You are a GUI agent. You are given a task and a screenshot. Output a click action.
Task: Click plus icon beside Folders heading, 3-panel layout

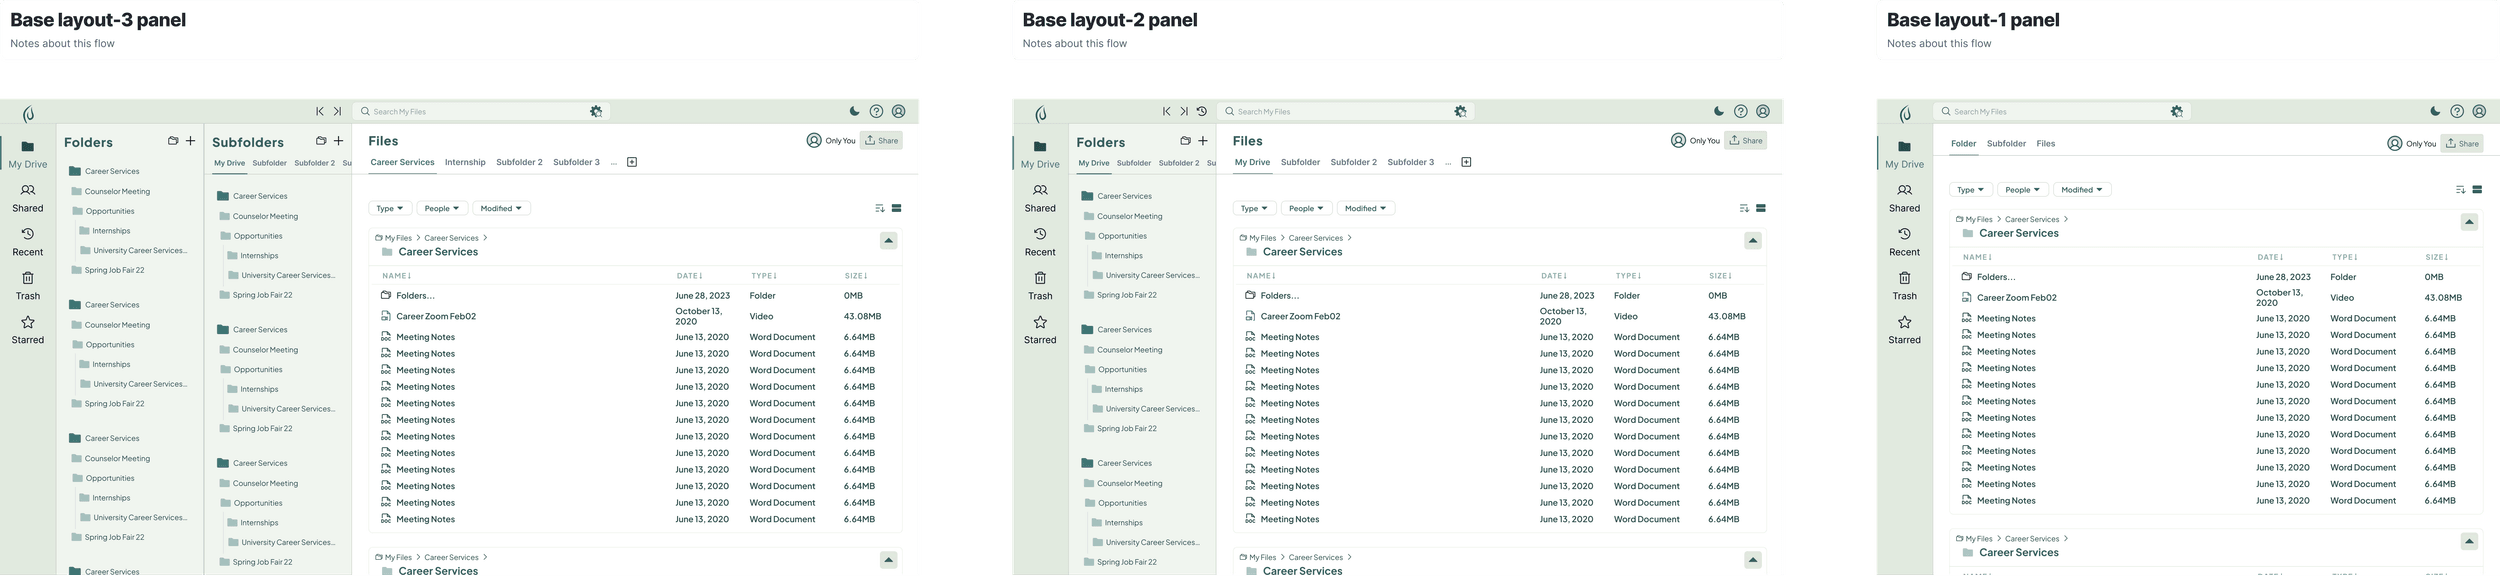coord(190,141)
